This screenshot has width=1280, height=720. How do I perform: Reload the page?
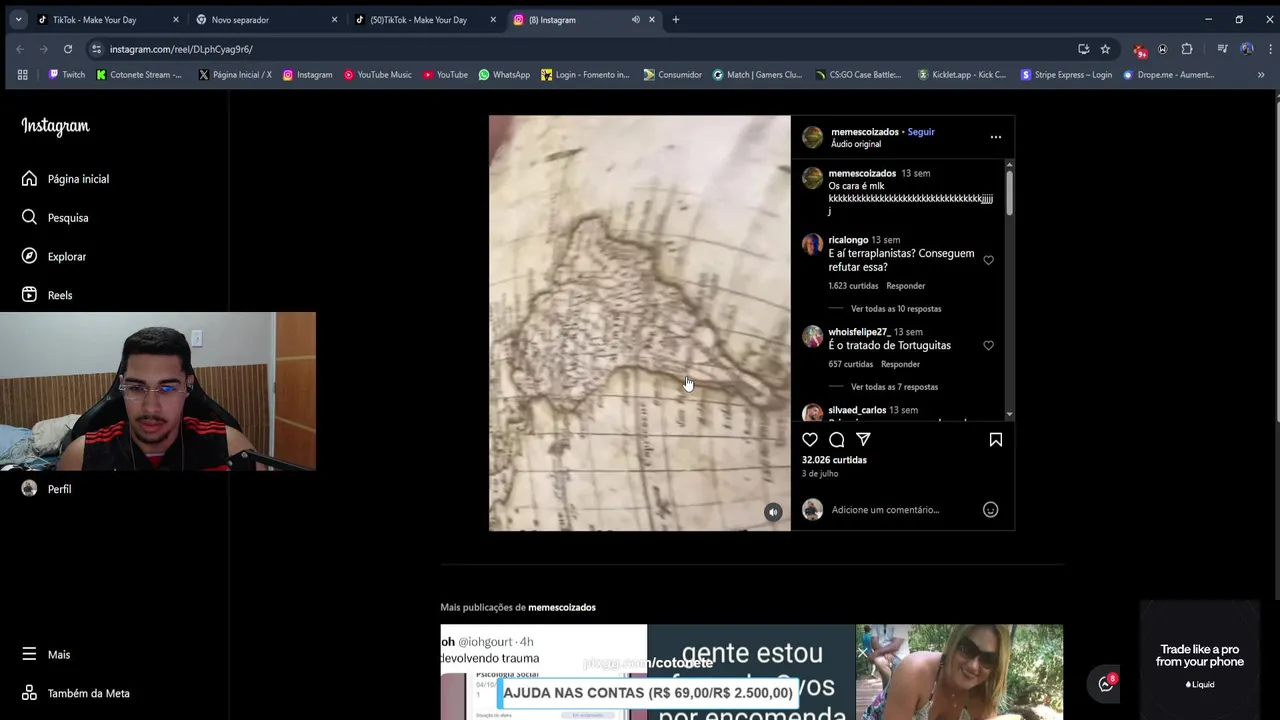click(x=68, y=49)
